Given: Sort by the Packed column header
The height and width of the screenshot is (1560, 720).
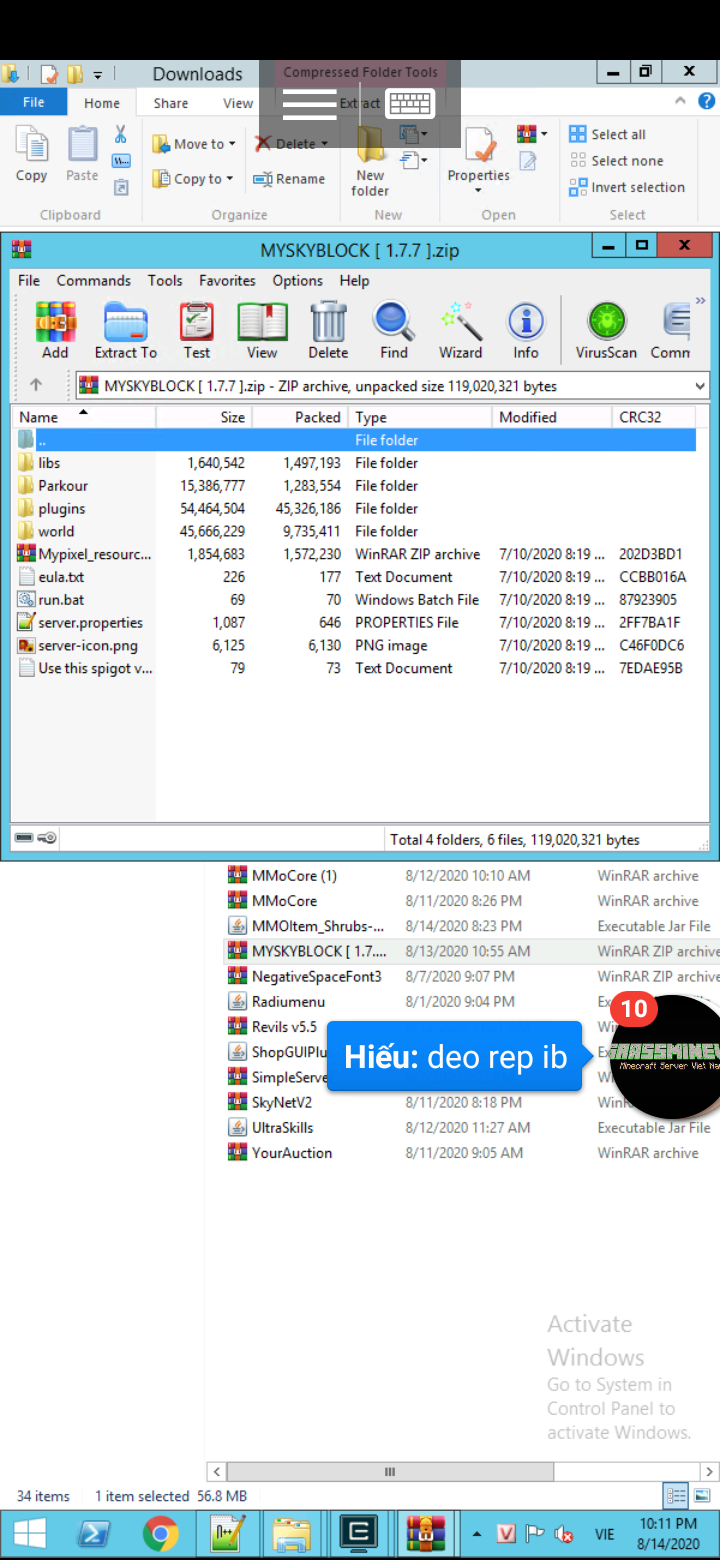Looking at the screenshot, I should [299, 417].
